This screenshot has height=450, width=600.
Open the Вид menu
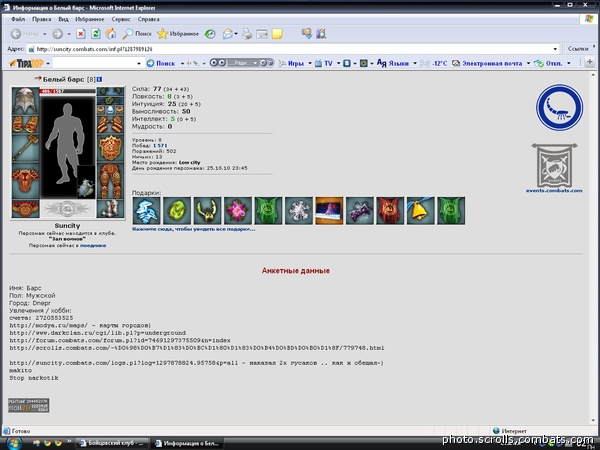point(63,19)
